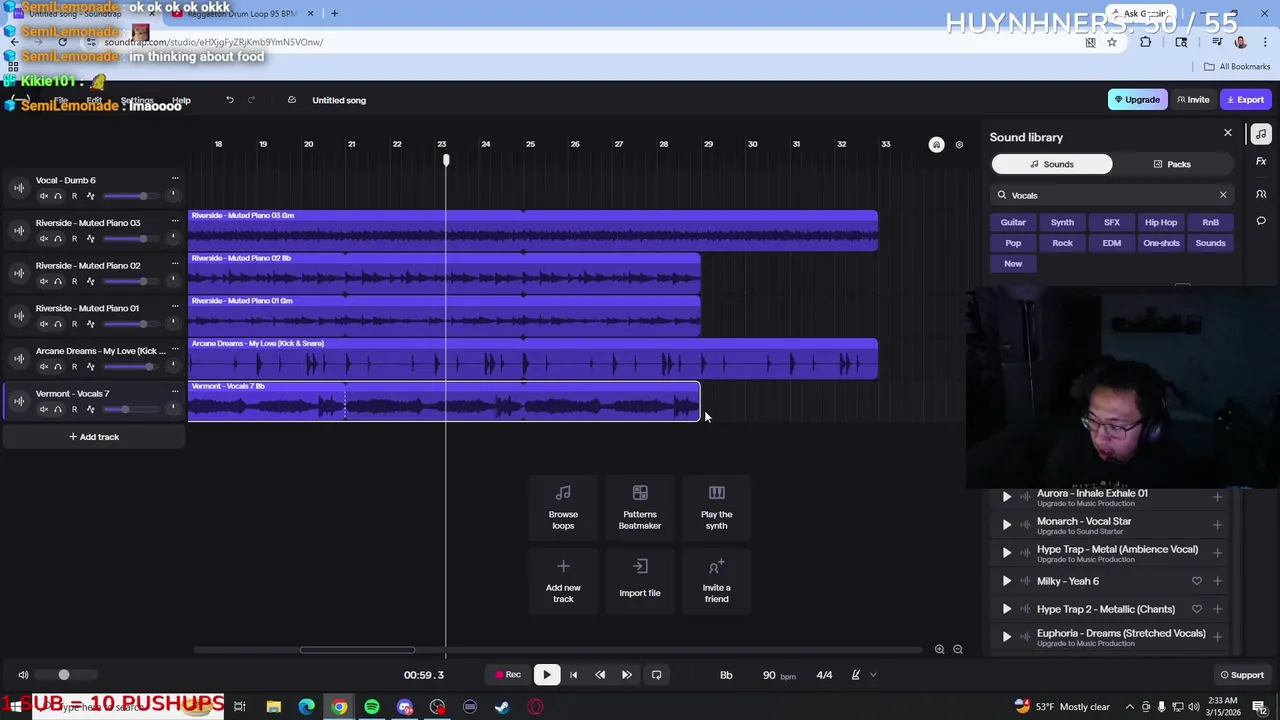Adjust Vermont - Vocals 7 volume slider

click(x=125, y=409)
